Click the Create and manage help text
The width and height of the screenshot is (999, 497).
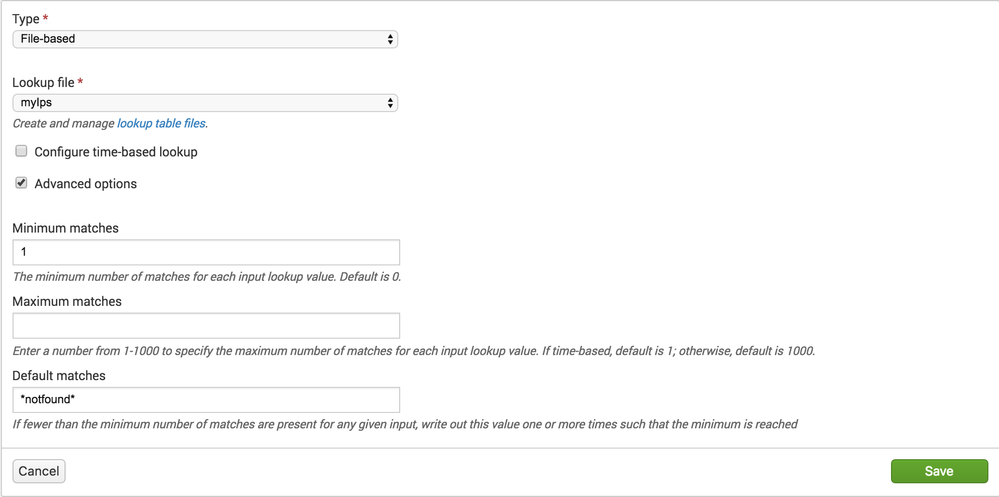tap(64, 124)
